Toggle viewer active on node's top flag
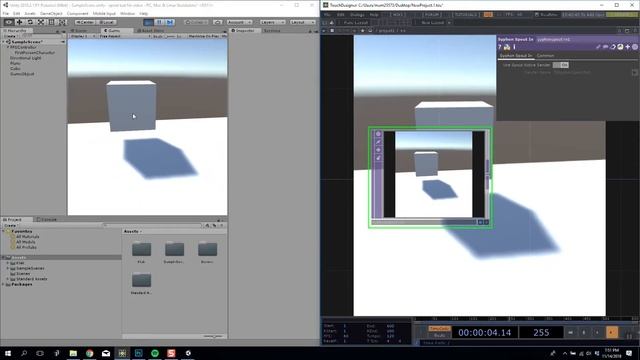The image size is (640, 360). (378, 134)
